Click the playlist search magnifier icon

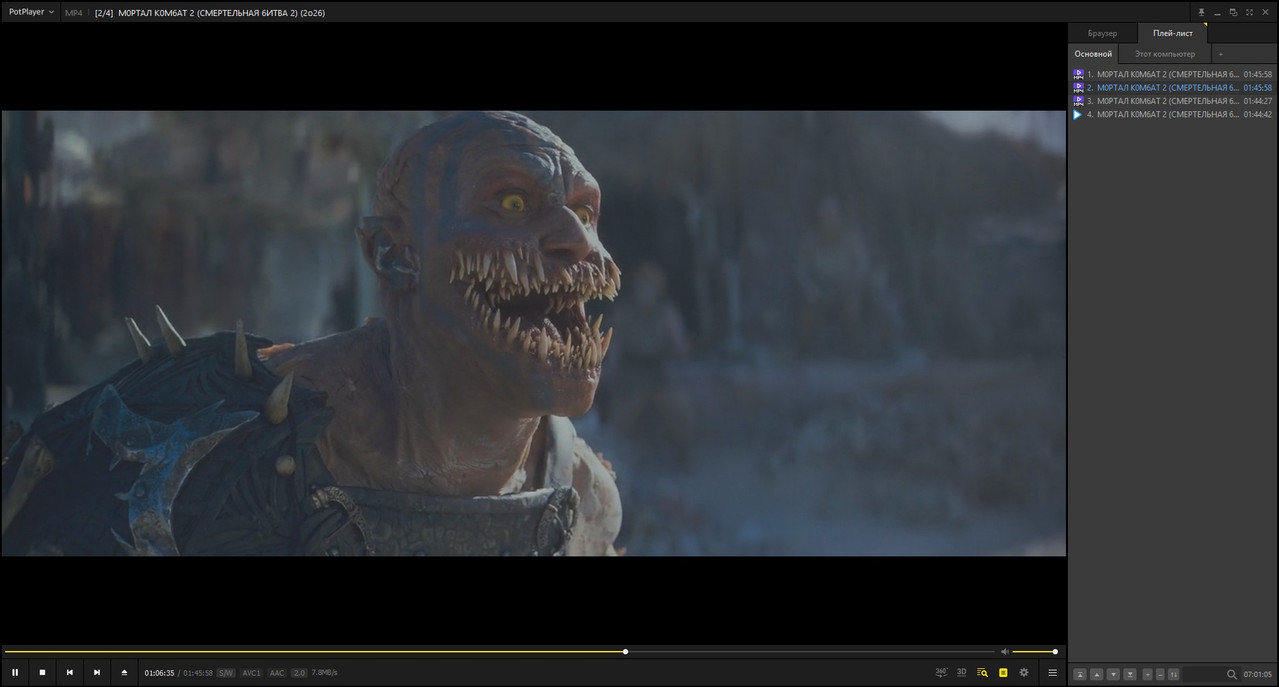tap(1232, 674)
